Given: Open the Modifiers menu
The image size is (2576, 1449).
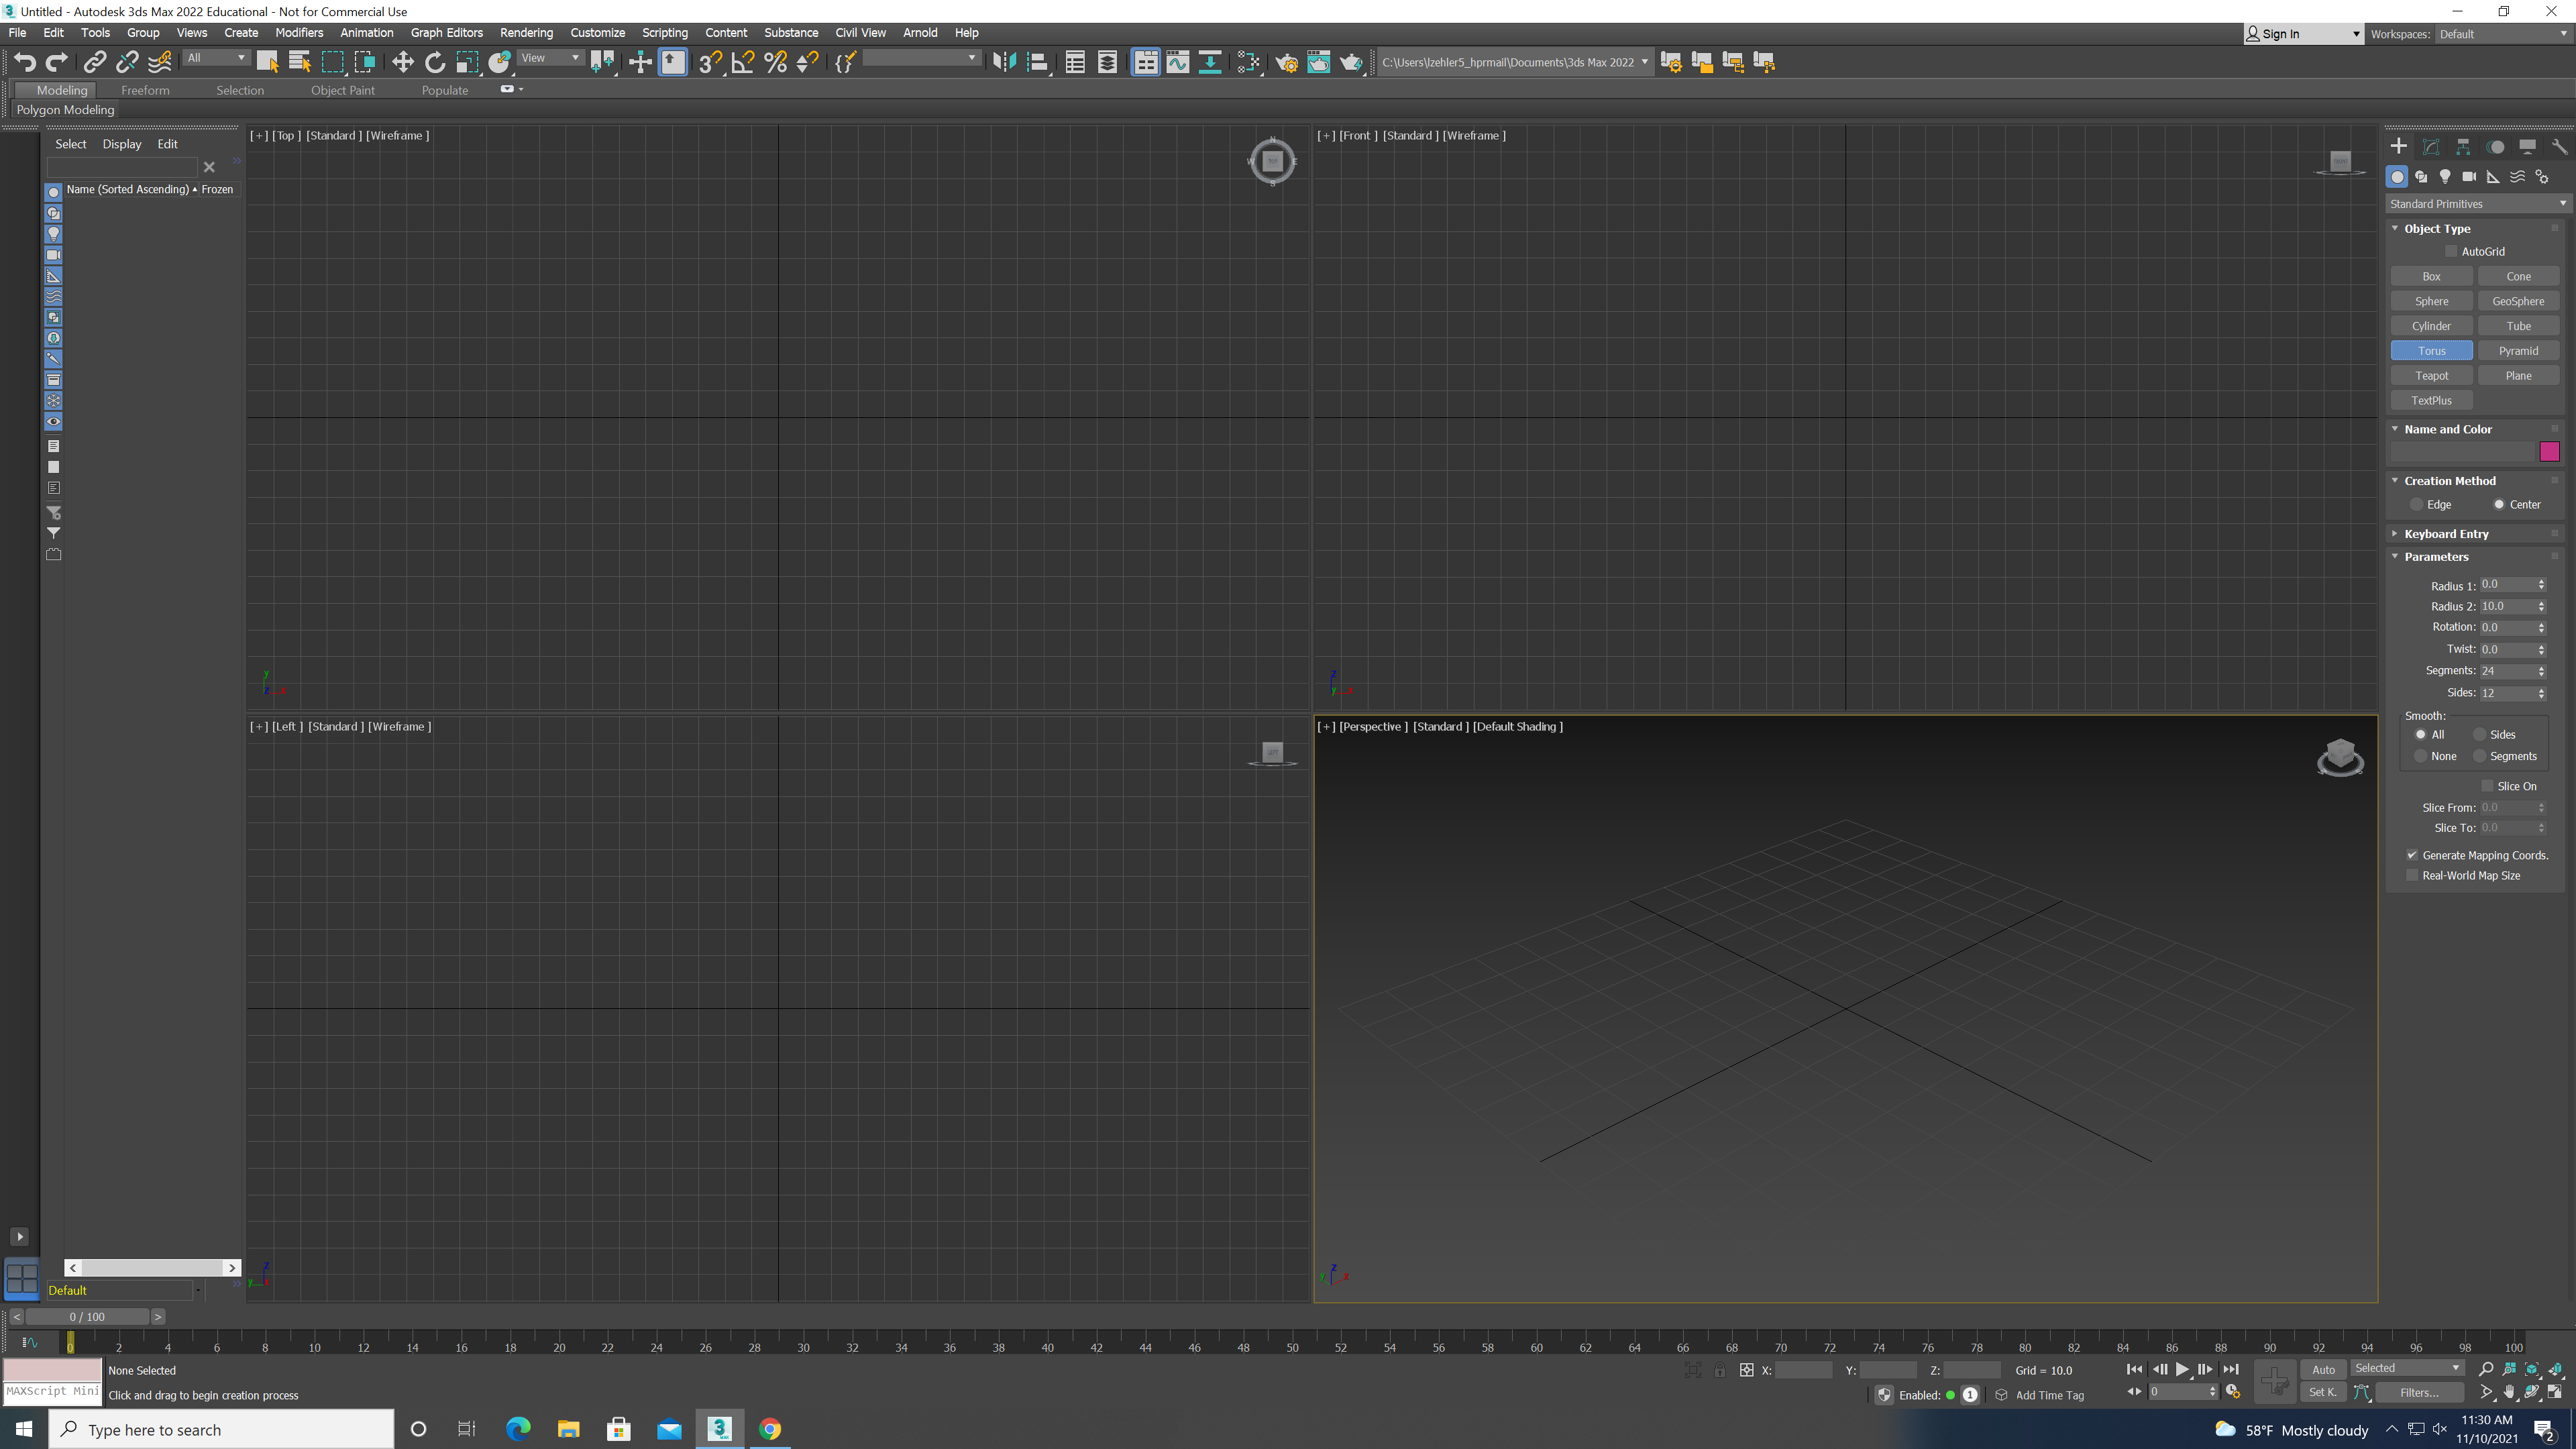Looking at the screenshot, I should click(x=299, y=33).
